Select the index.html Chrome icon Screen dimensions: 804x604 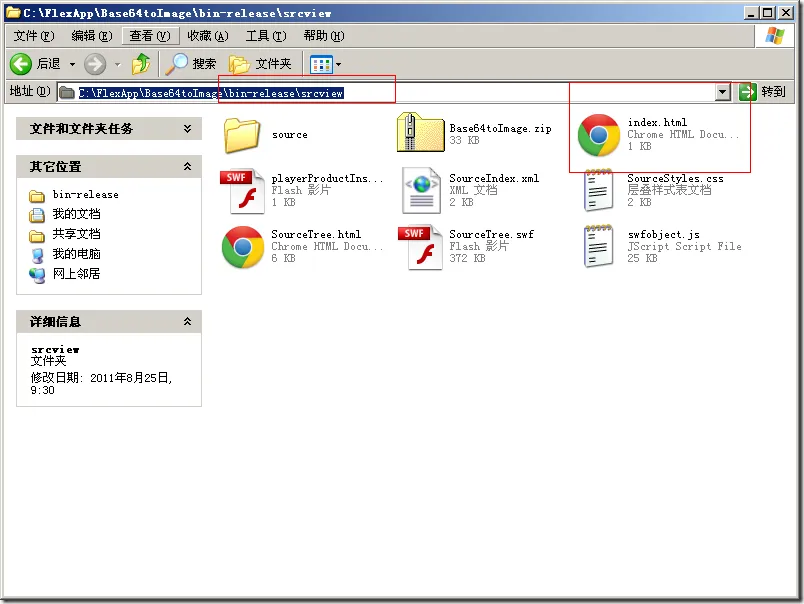click(598, 135)
